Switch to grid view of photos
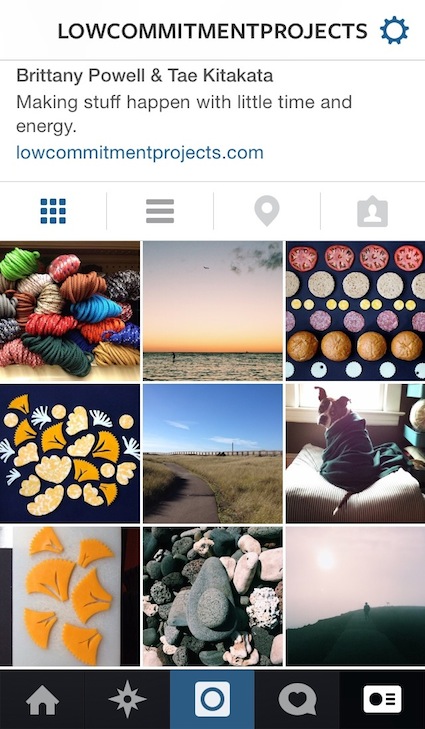The image size is (425, 729). point(53,211)
